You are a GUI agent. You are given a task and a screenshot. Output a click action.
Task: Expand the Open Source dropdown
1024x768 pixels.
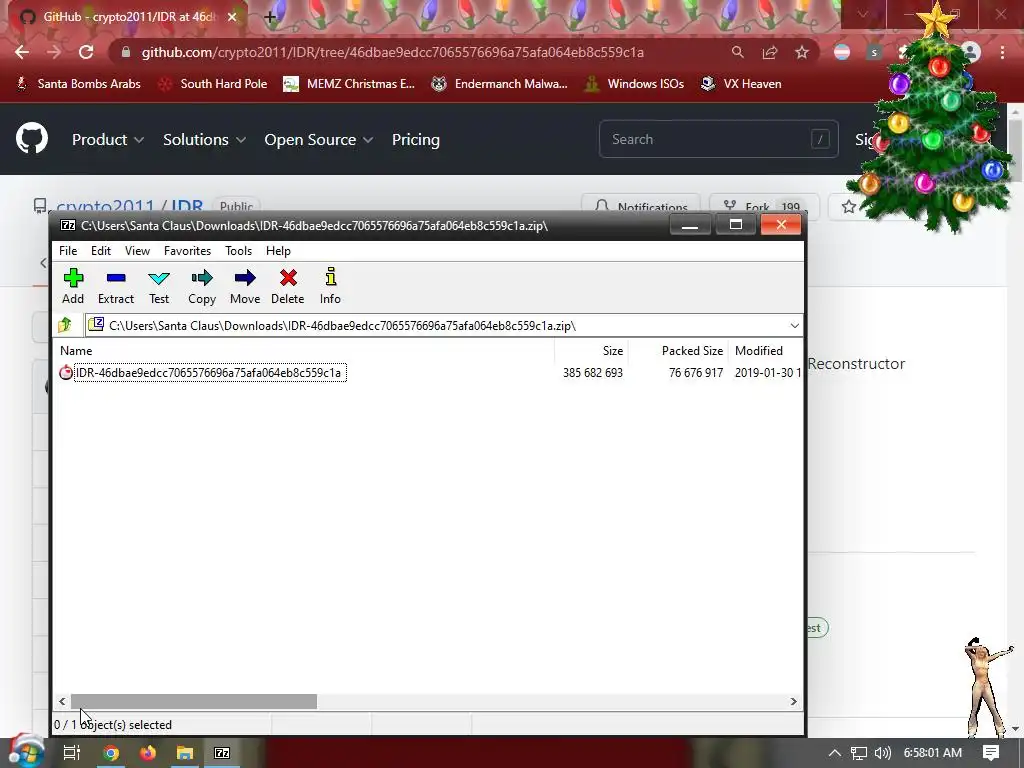pos(319,140)
